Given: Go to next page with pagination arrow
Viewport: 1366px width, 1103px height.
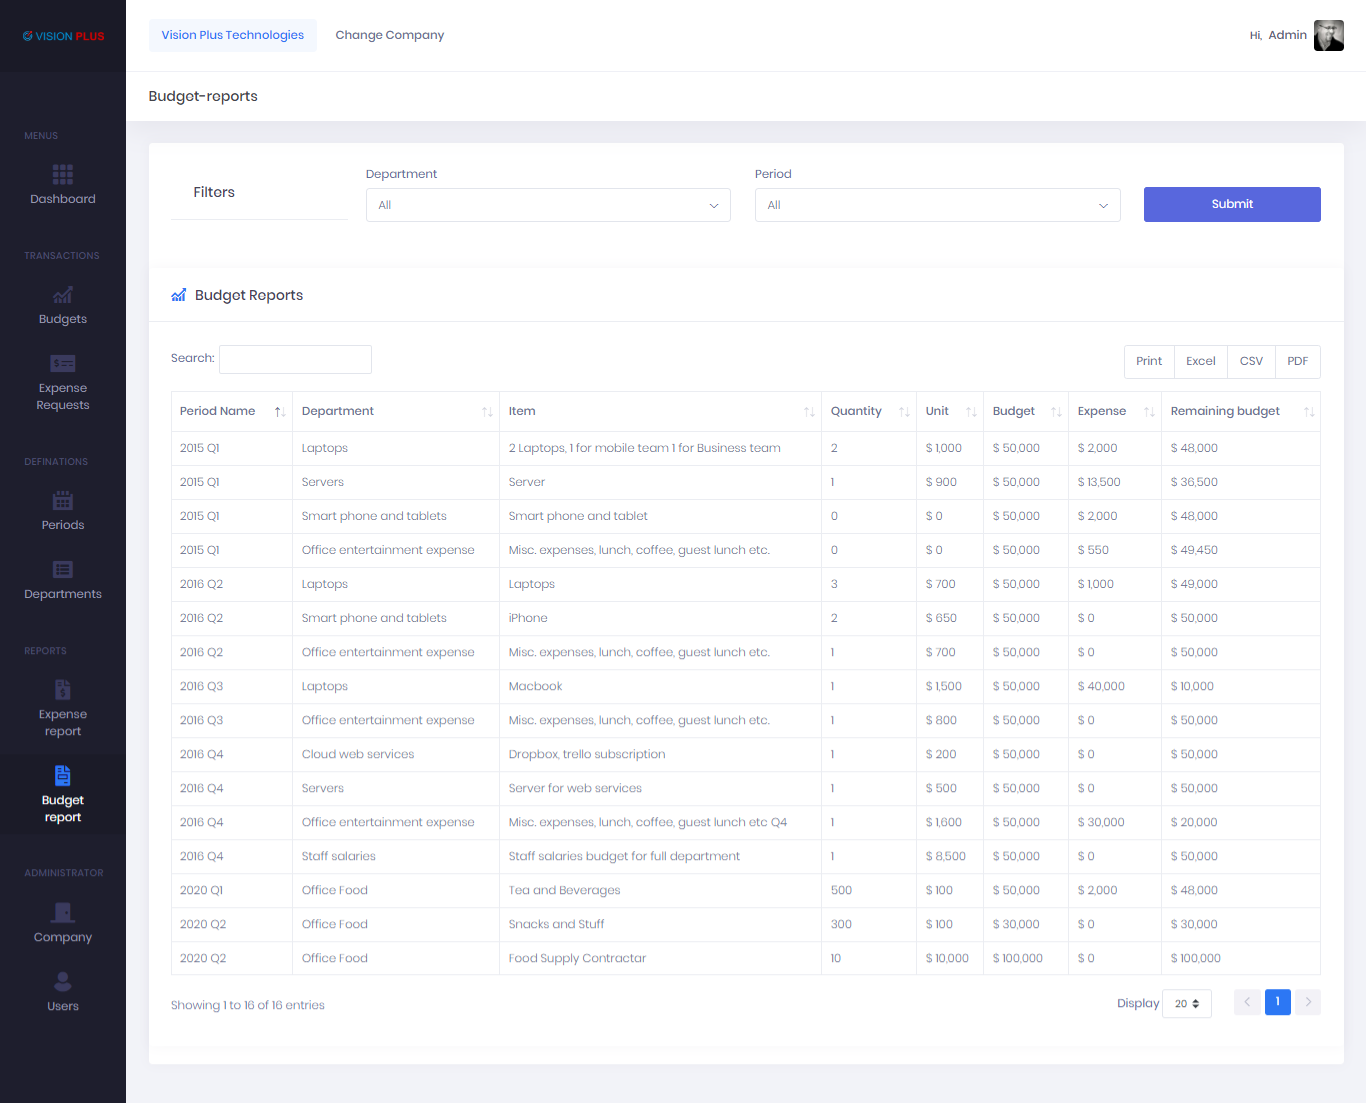Looking at the screenshot, I should pyautogui.click(x=1308, y=1002).
